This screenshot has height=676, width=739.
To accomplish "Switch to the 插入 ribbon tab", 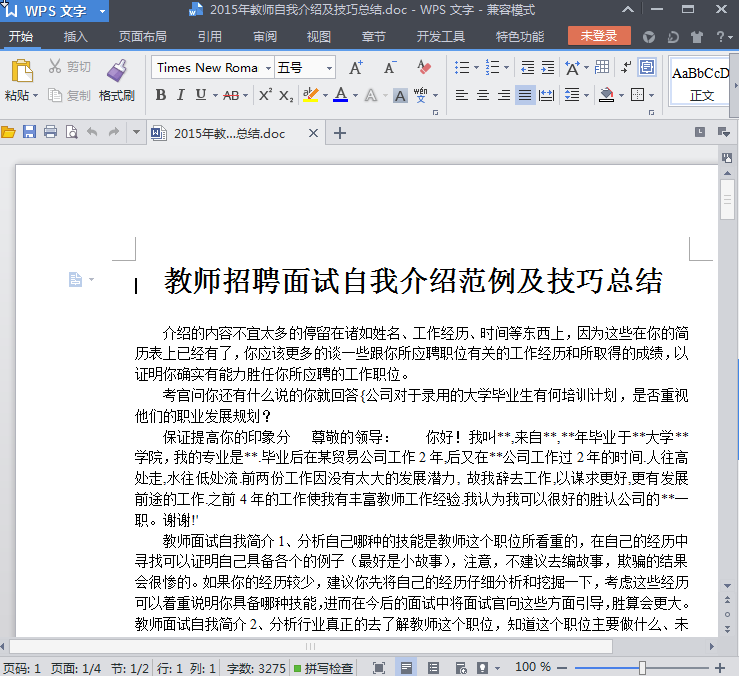I will 76,37.
